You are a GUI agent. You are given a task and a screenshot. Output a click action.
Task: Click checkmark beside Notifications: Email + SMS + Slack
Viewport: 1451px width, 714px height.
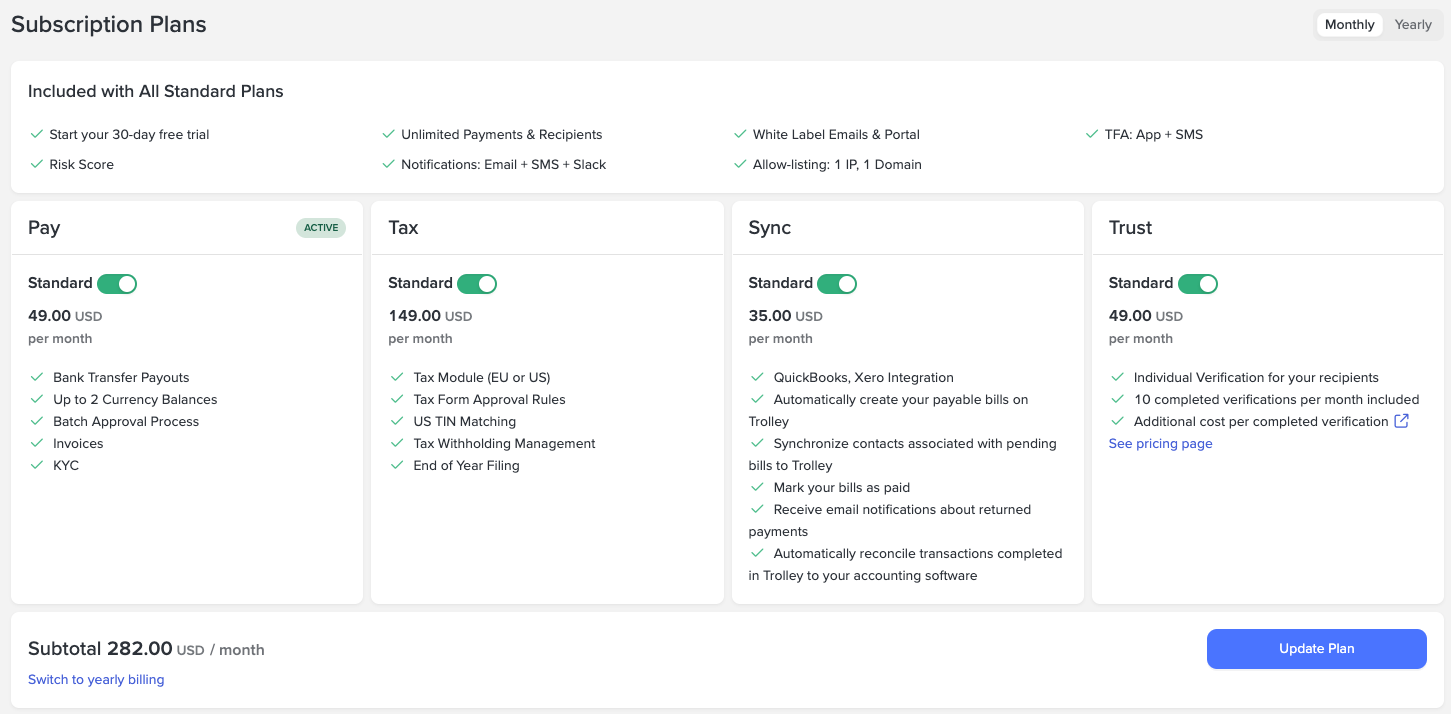[389, 164]
